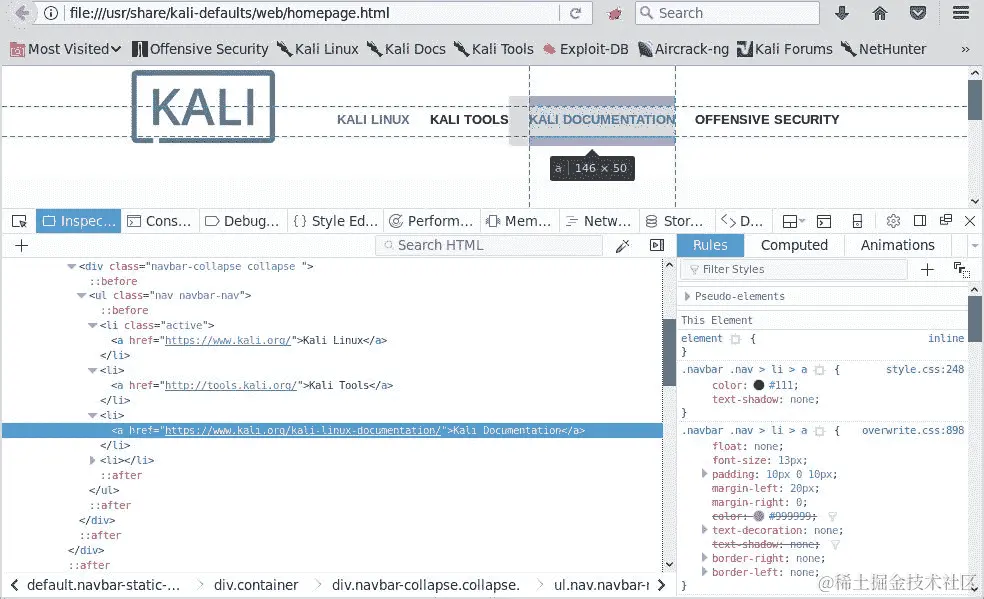
Task: Open the sidebar tabs overflow dropdown
Action: pos(975,245)
